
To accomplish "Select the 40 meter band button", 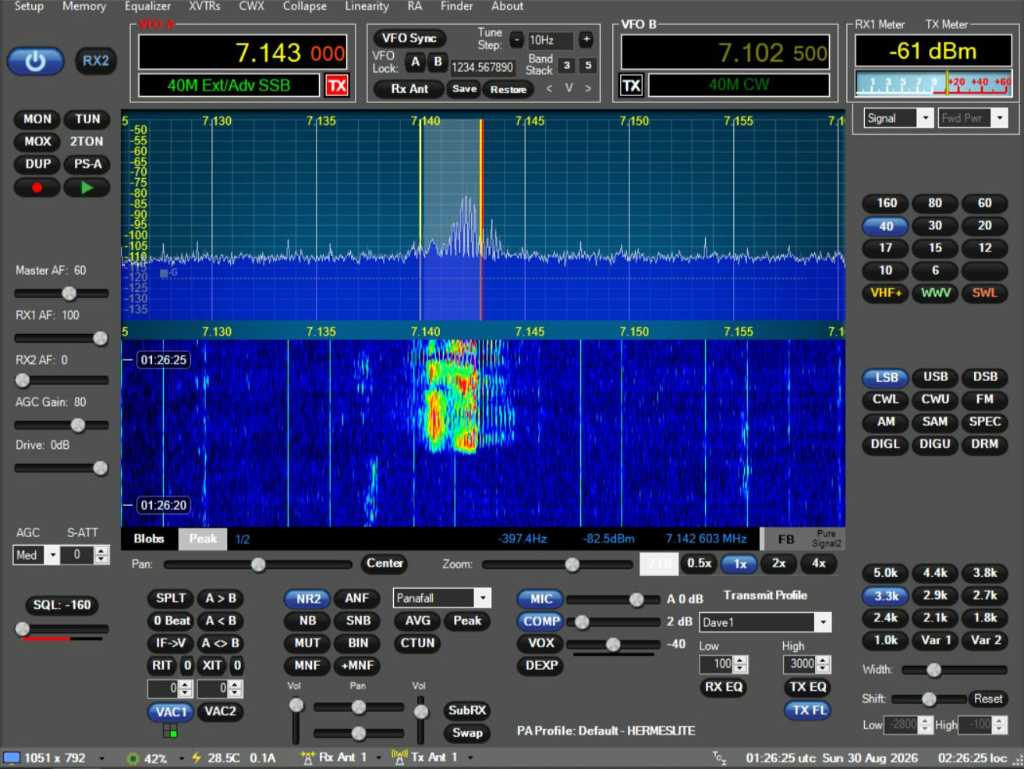I will (886, 227).
